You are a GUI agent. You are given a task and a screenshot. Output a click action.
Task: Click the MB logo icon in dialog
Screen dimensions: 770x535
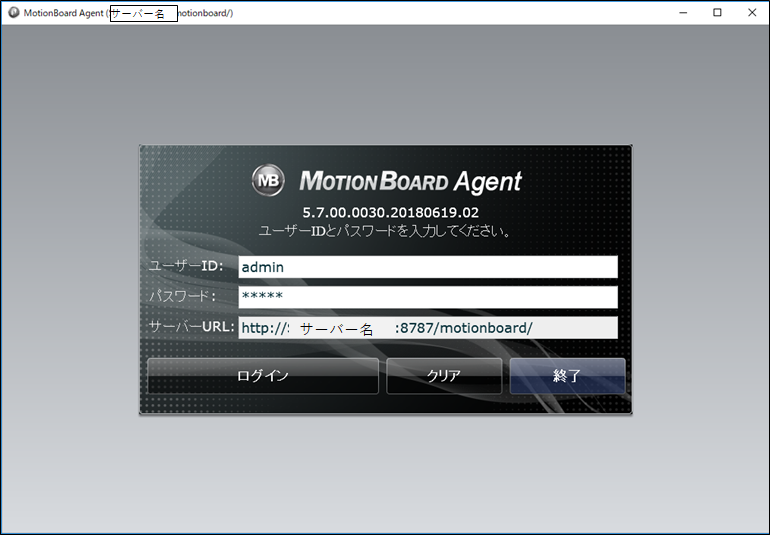[268, 180]
